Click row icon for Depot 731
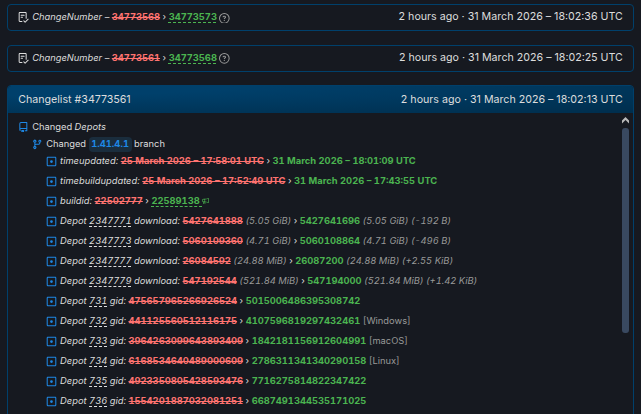 coord(51,302)
